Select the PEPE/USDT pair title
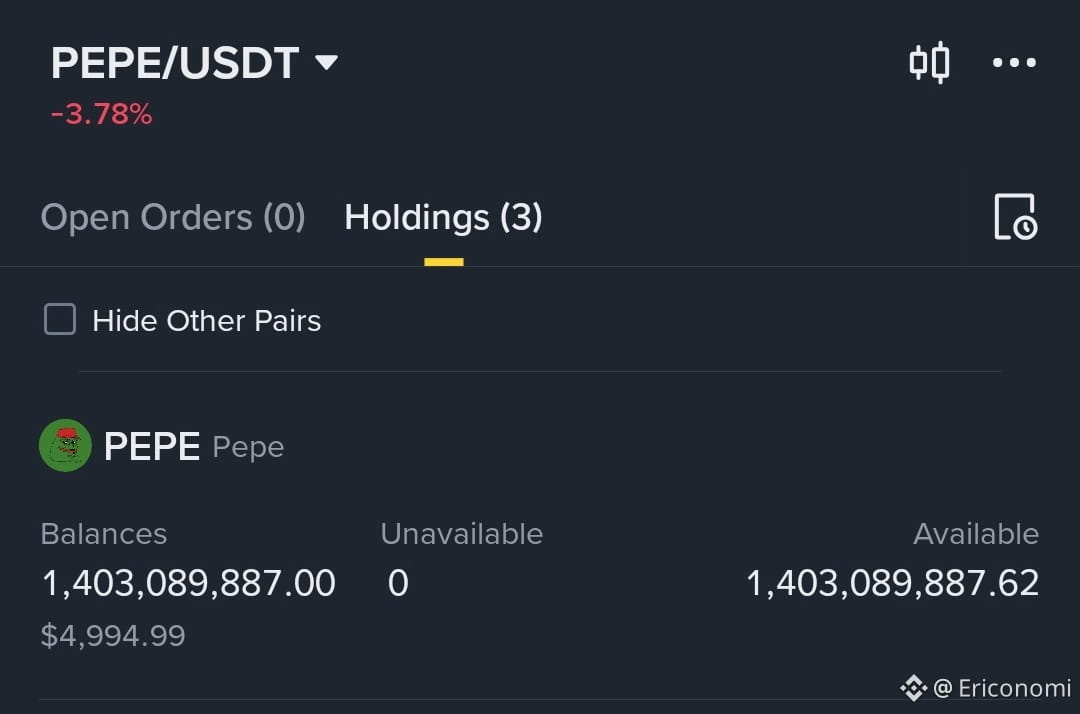1080x714 pixels. 175,63
